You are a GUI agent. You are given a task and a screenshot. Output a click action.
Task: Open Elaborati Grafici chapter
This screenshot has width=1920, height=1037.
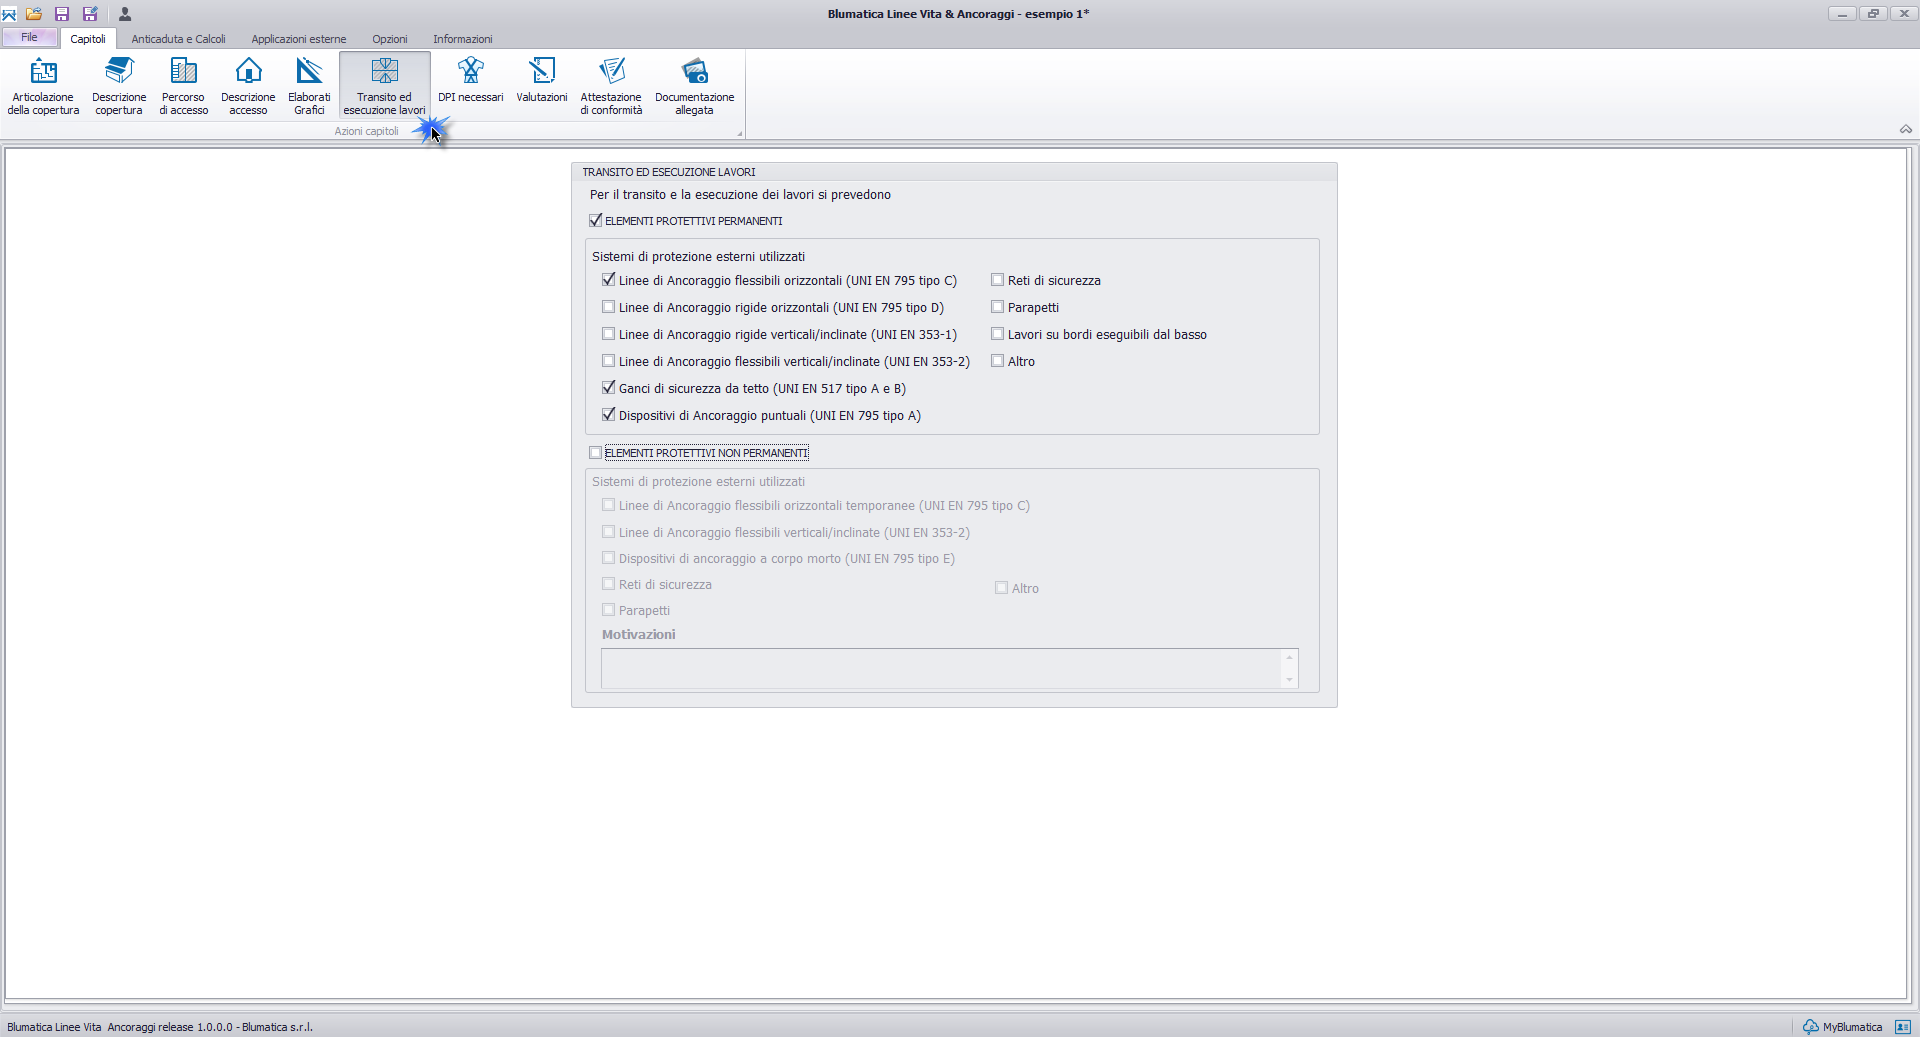click(309, 86)
